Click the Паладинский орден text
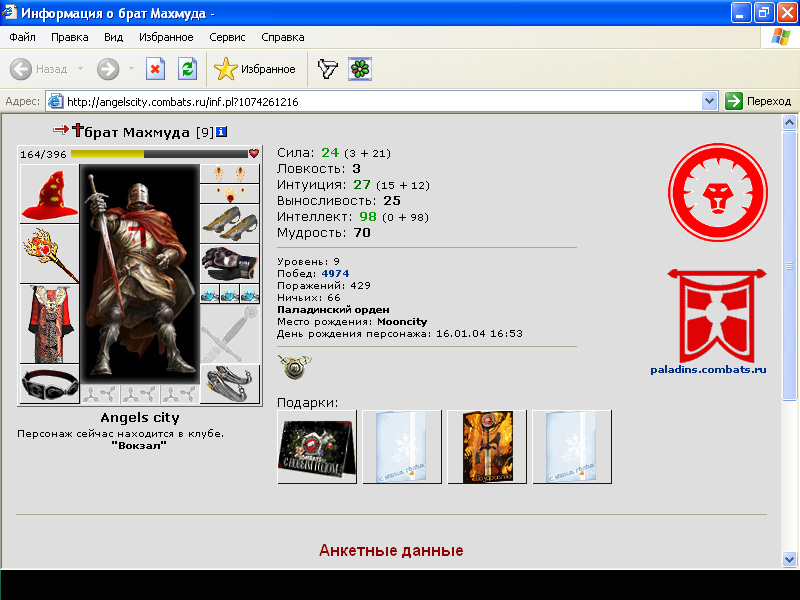800x600 pixels. tap(333, 310)
